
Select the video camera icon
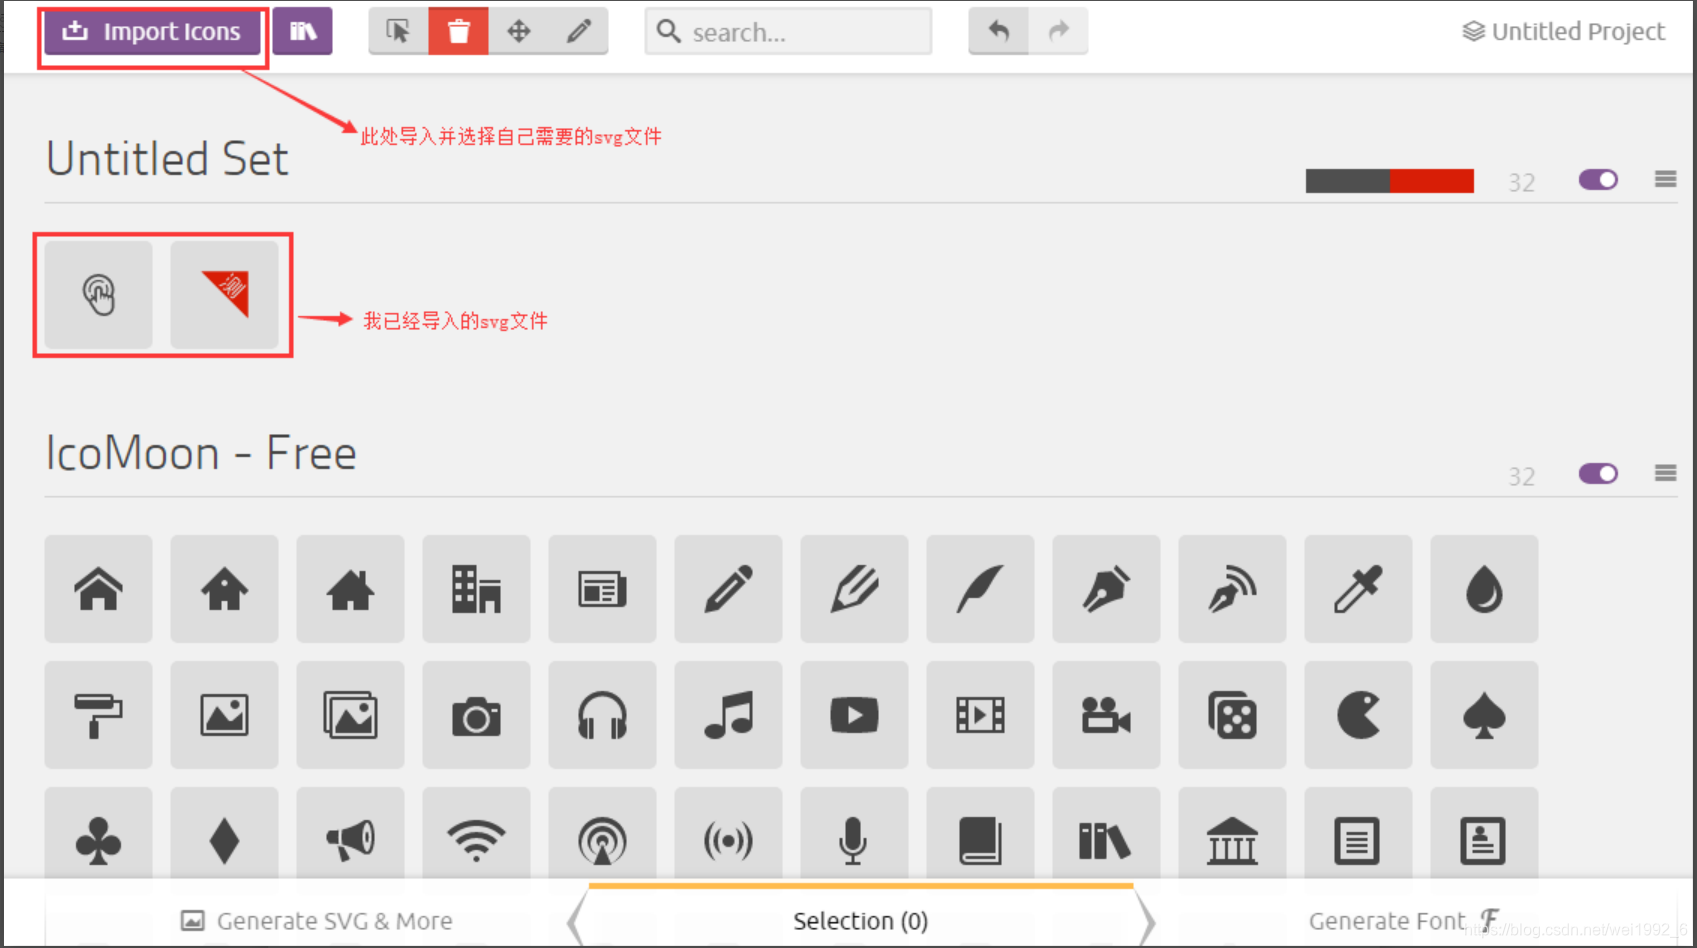pyautogui.click(x=1106, y=715)
